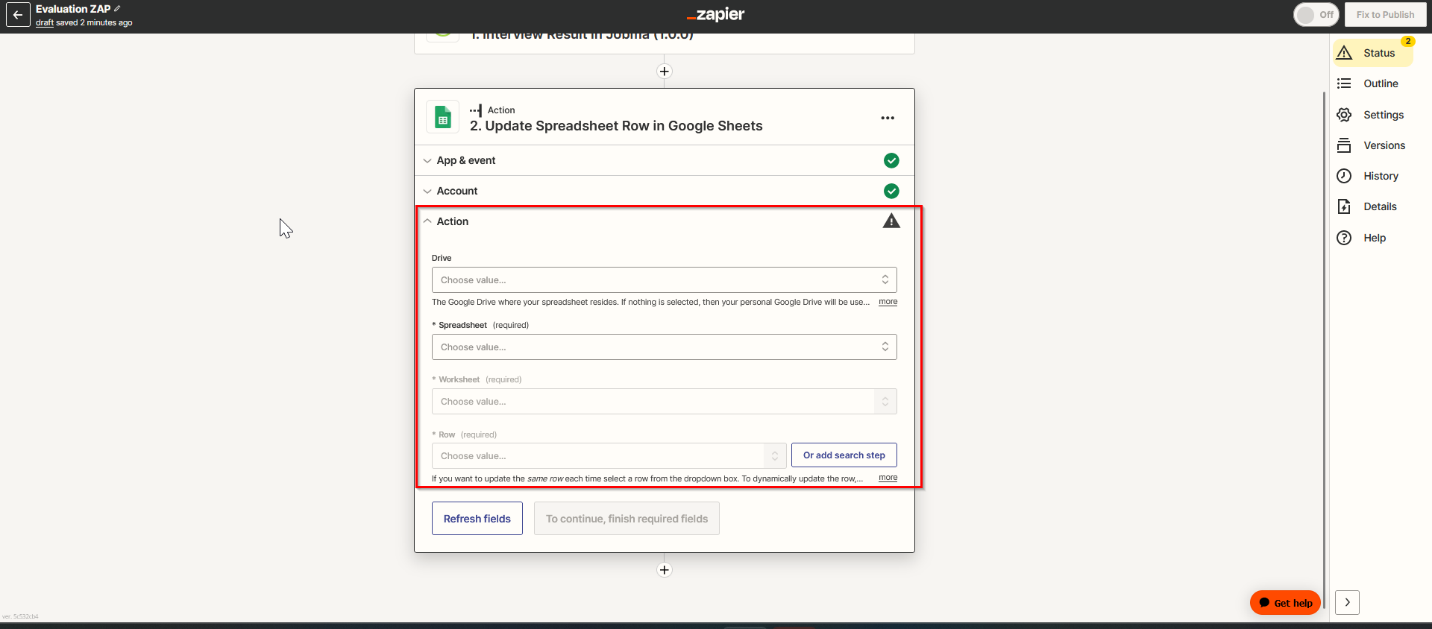Click the Outline list icon
Viewport: 1432px width, 629px height.
click(x=1344, y=84)
